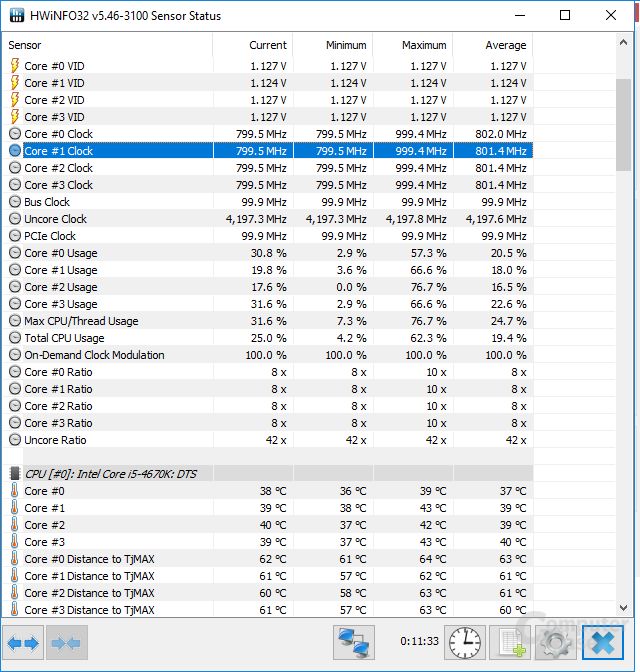Viewport: 640px width, 672px height.
Task: Click the Average column header
Action: click(x=493, y=45)
